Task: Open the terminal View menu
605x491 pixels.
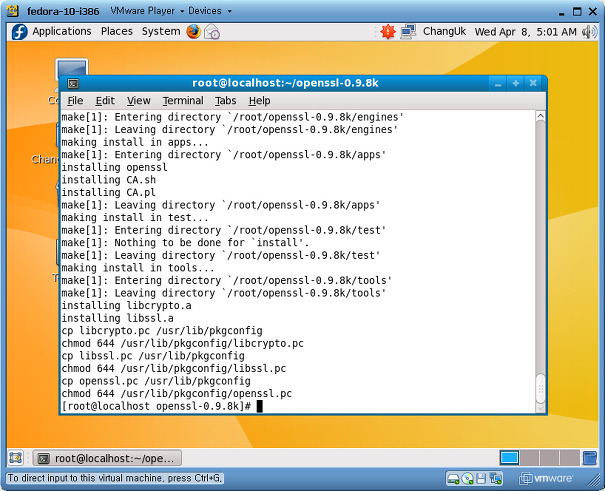Action: [139, 101]
